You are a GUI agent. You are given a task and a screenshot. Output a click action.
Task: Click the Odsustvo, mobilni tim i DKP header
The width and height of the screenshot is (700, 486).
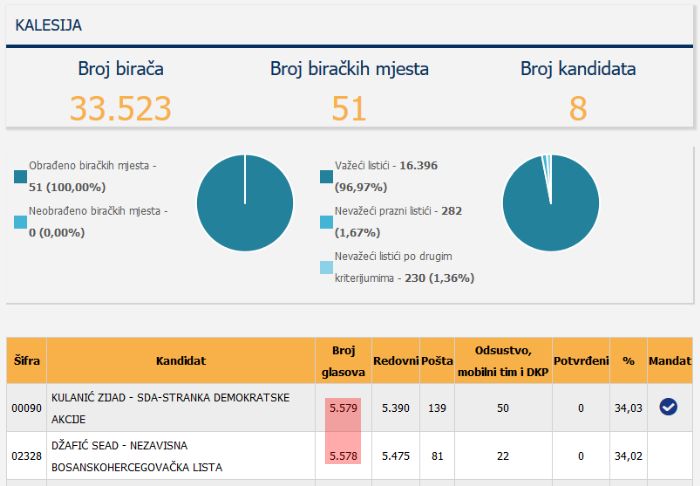503,361
